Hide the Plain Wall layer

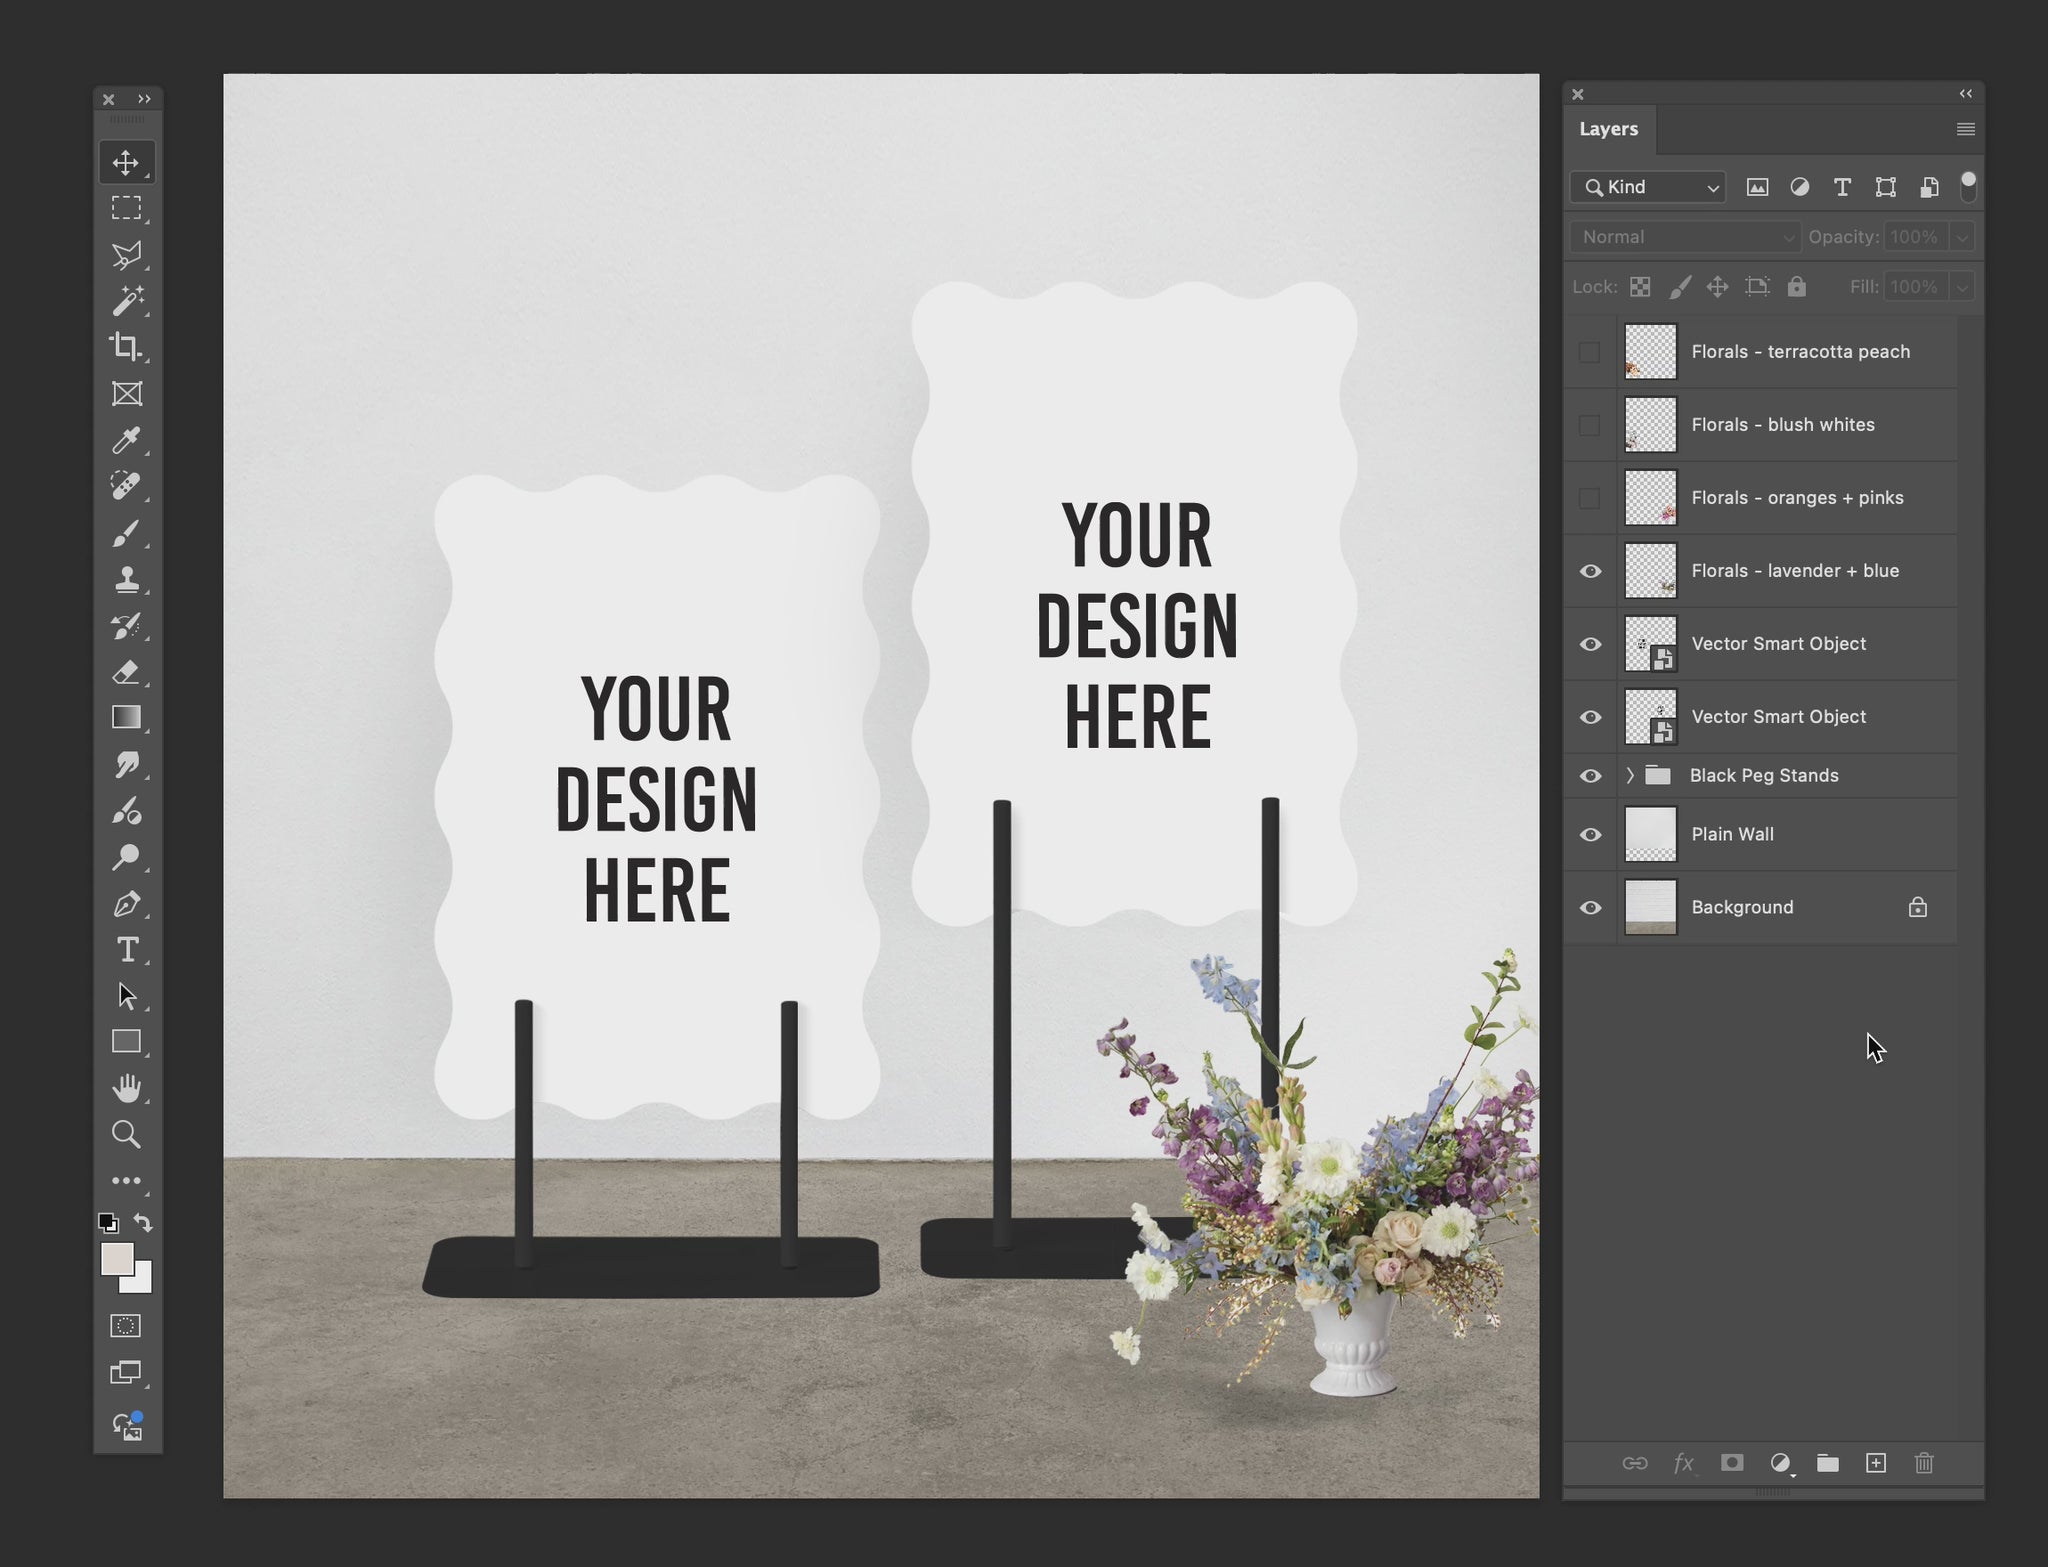[x=1590, y=834]
